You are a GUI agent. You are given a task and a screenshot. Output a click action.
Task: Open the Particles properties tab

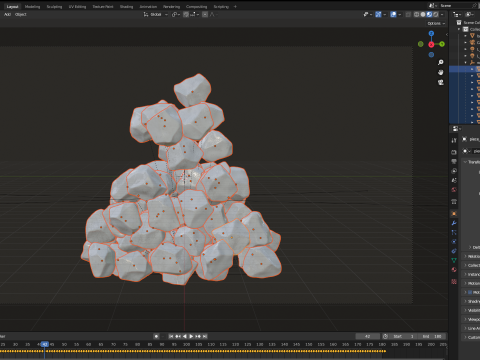[454, 232]
